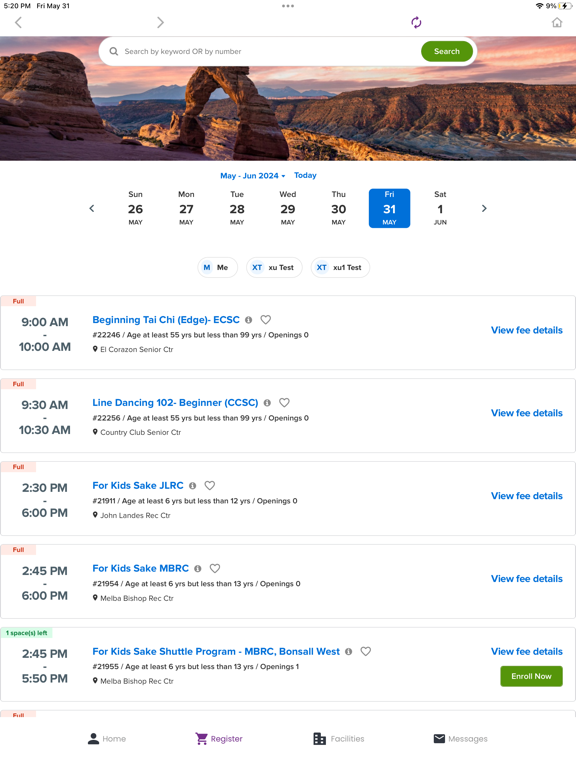Open For Kids Sake Shuttle Program activity
576x768 pixels.
216,651
